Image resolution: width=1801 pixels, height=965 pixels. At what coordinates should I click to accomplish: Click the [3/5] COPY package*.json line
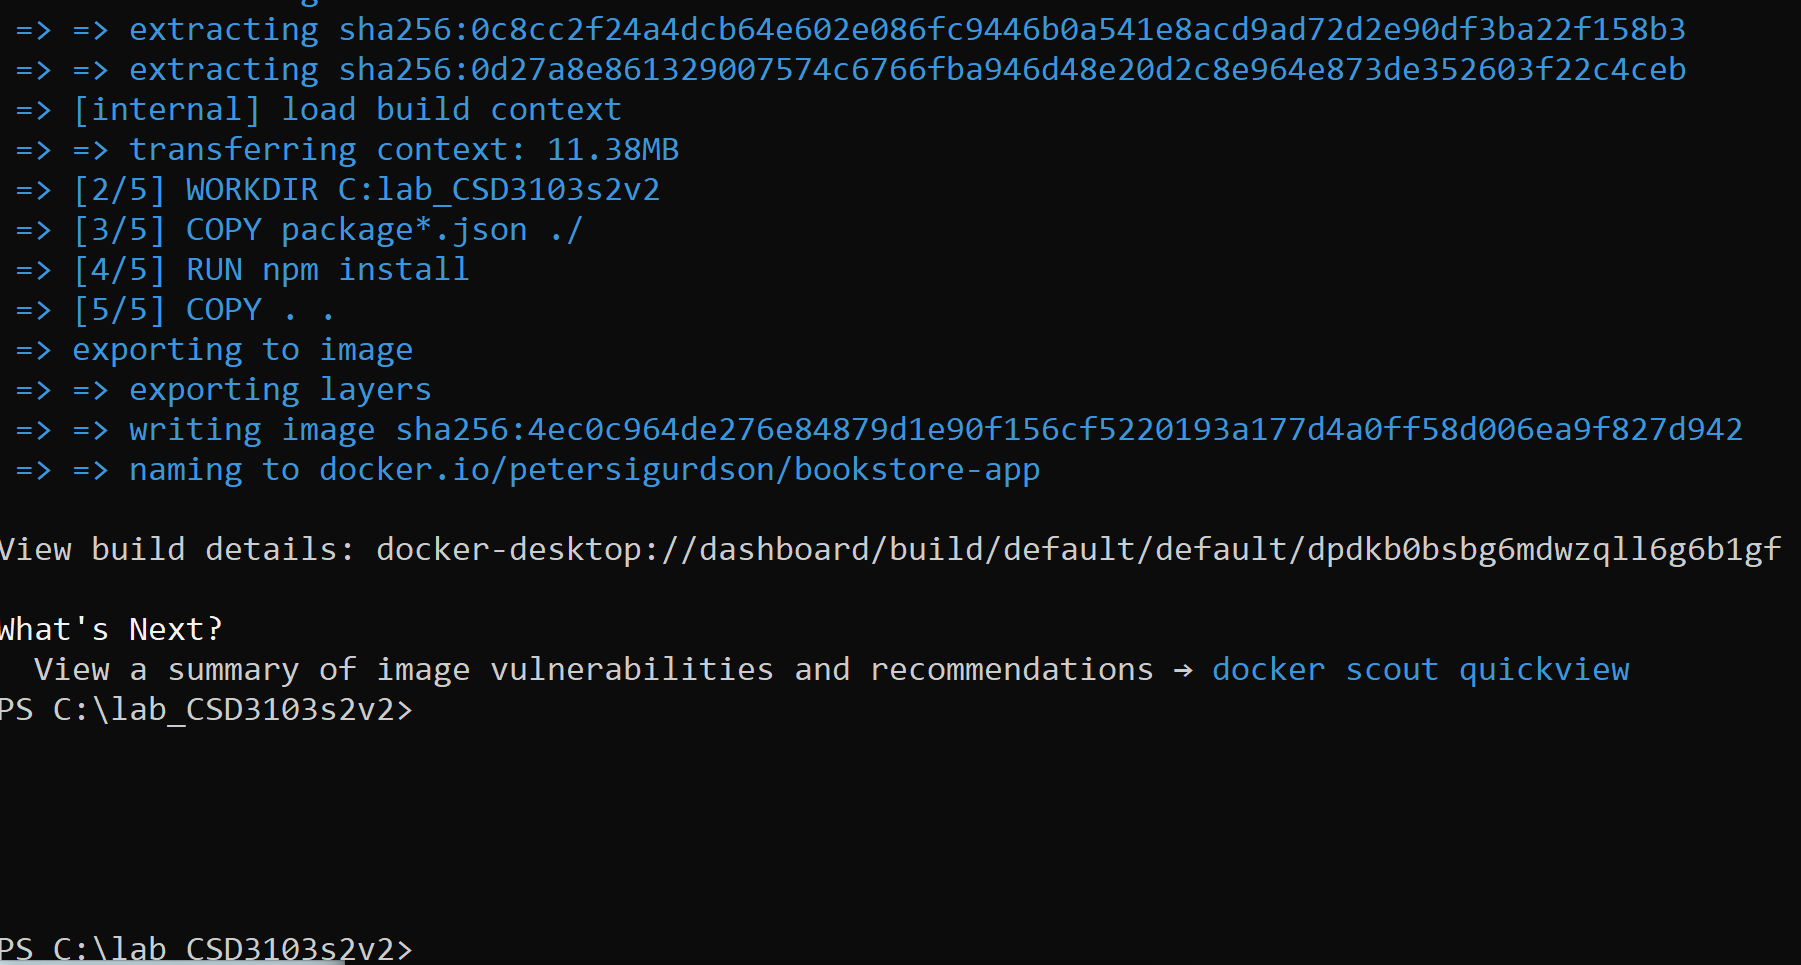(299, 229)
